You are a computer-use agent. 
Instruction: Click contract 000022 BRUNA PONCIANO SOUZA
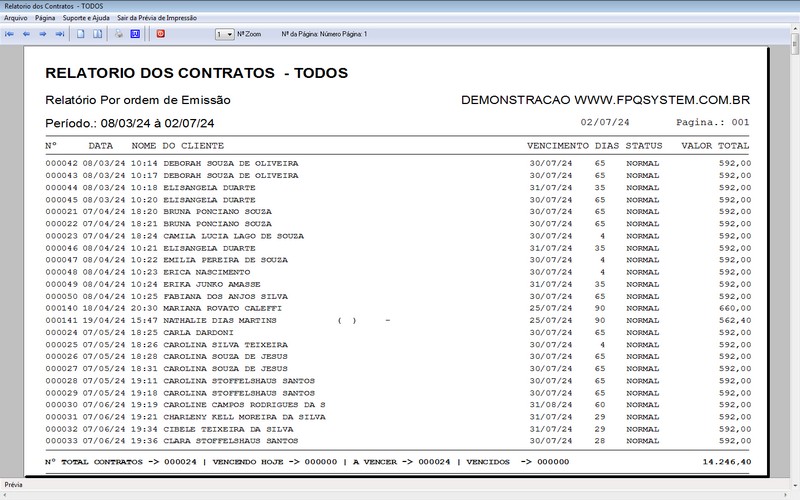coord(398,224)
